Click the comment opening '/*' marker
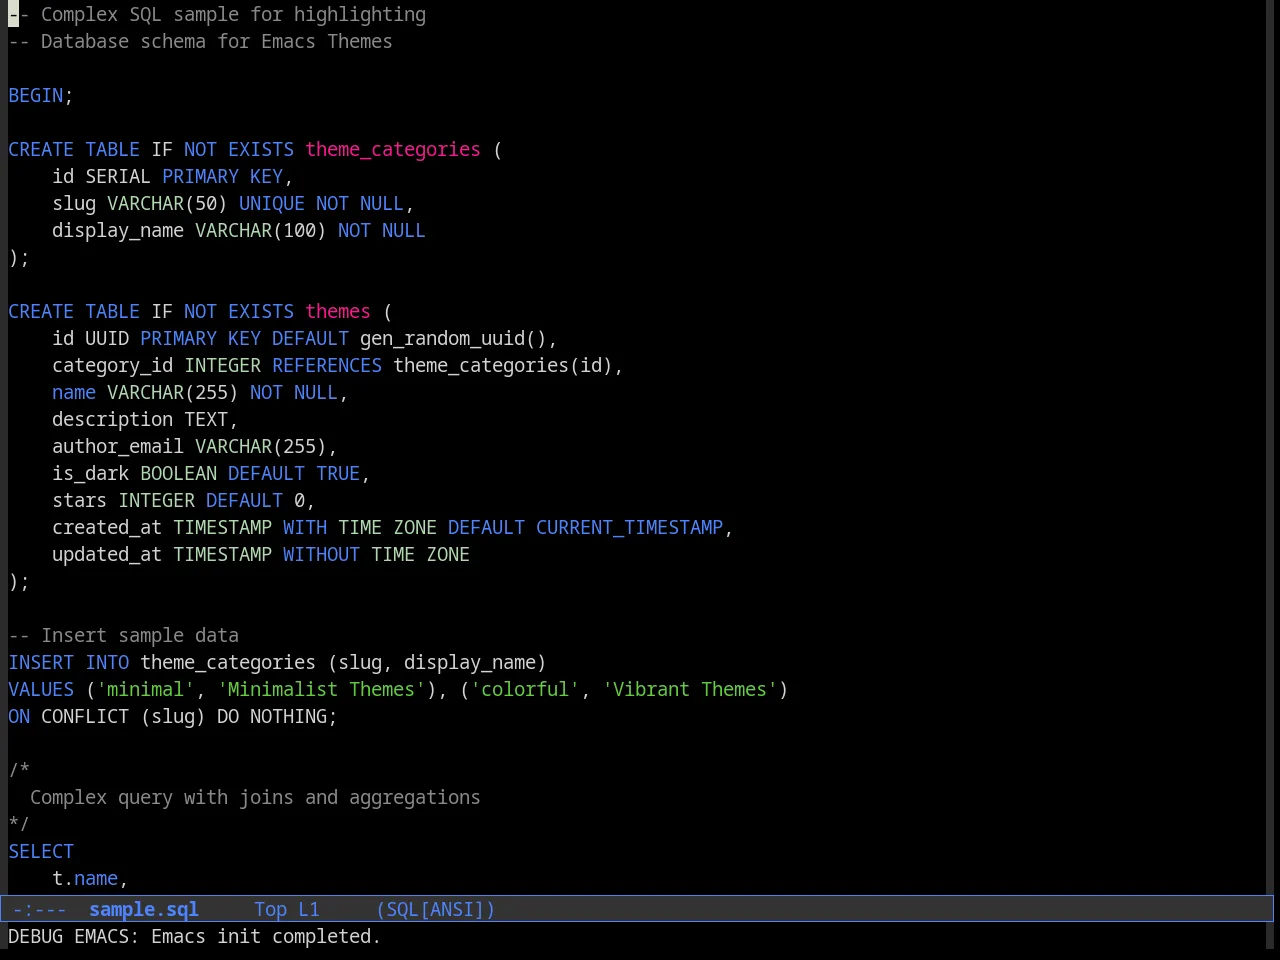This screenshot has height=960, width=1280. click(19, 770)
